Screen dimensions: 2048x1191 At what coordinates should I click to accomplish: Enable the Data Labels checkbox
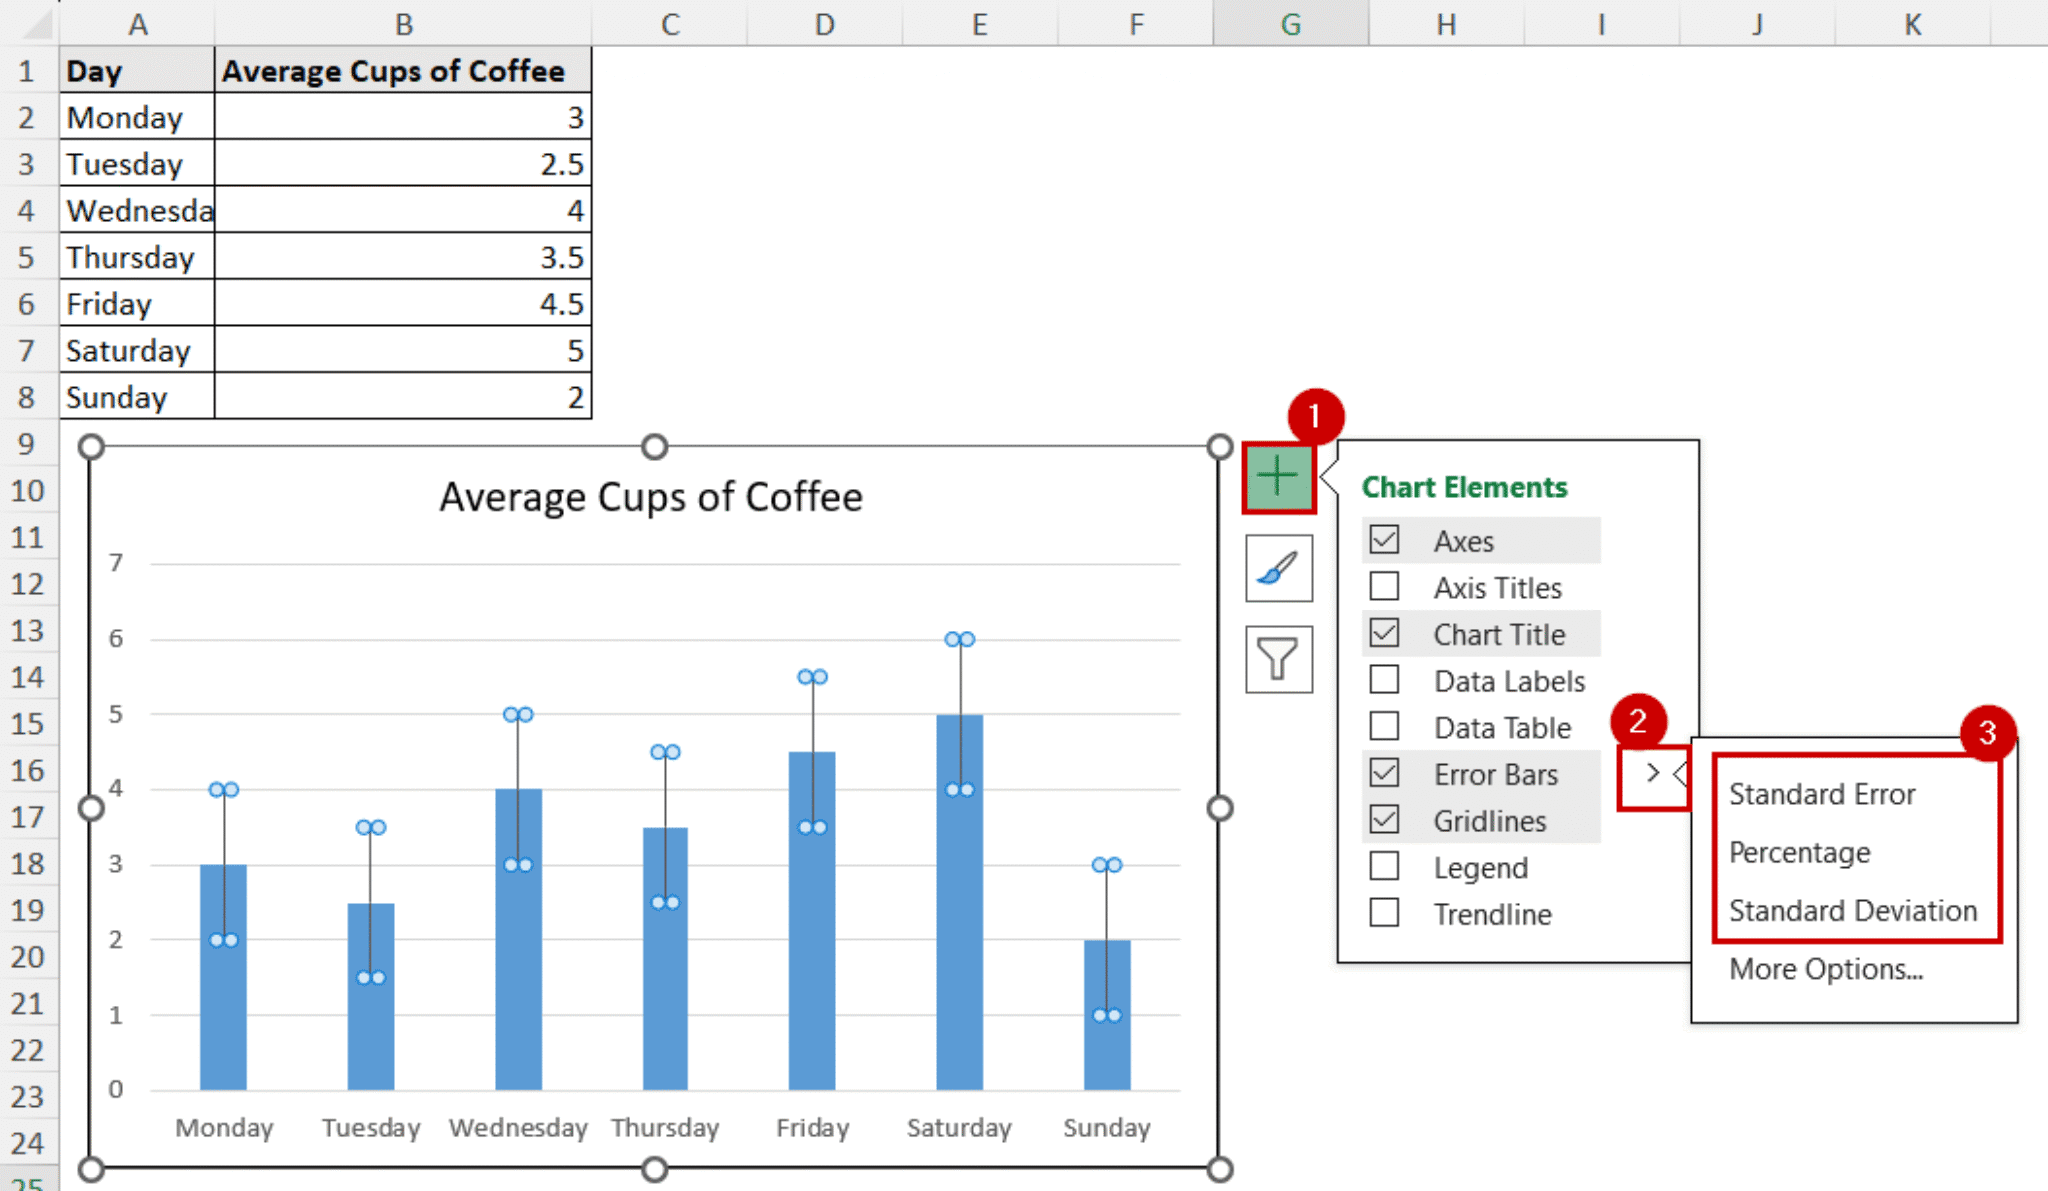pyautogui.click(x=1384, y=681)
